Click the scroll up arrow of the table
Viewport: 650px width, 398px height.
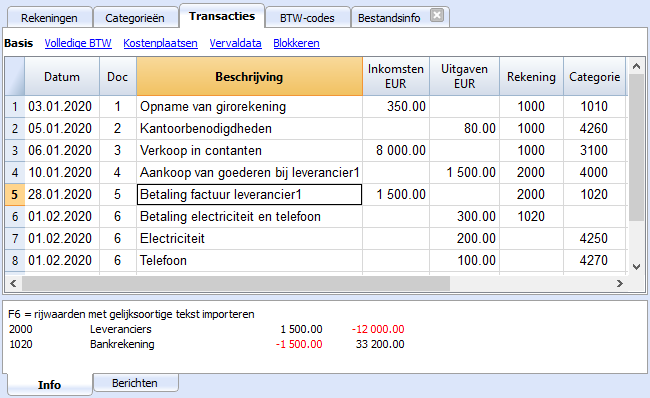[636, 66]
